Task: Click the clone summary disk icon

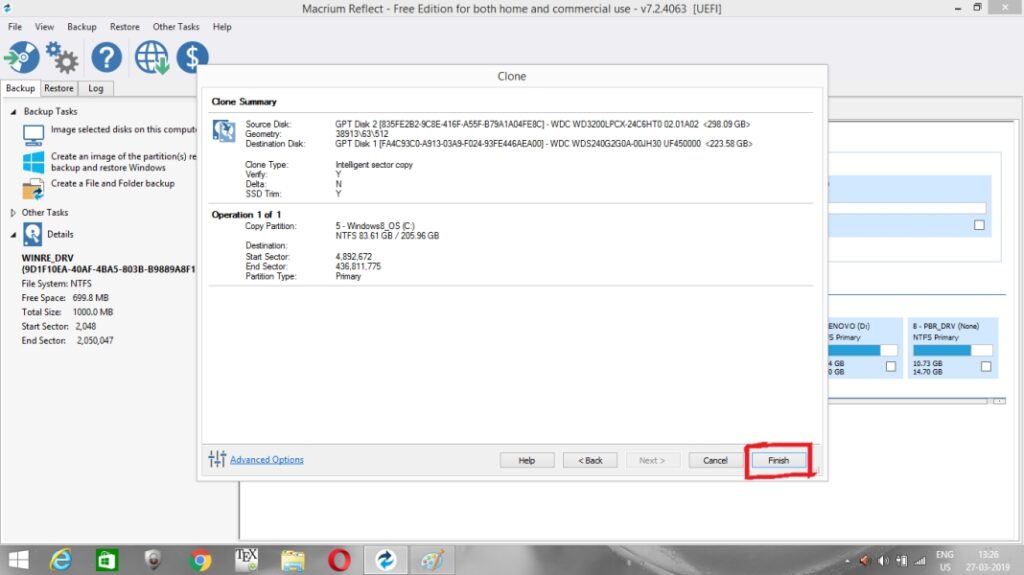Action: point(224,131)
